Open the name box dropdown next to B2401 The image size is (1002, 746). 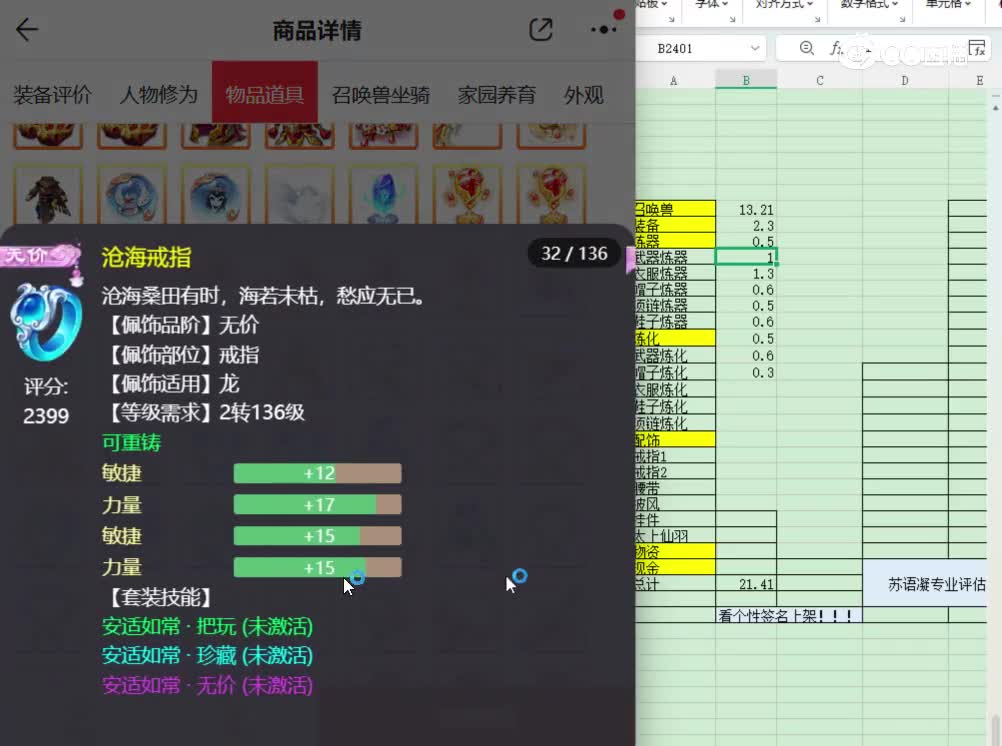[755, 48]
